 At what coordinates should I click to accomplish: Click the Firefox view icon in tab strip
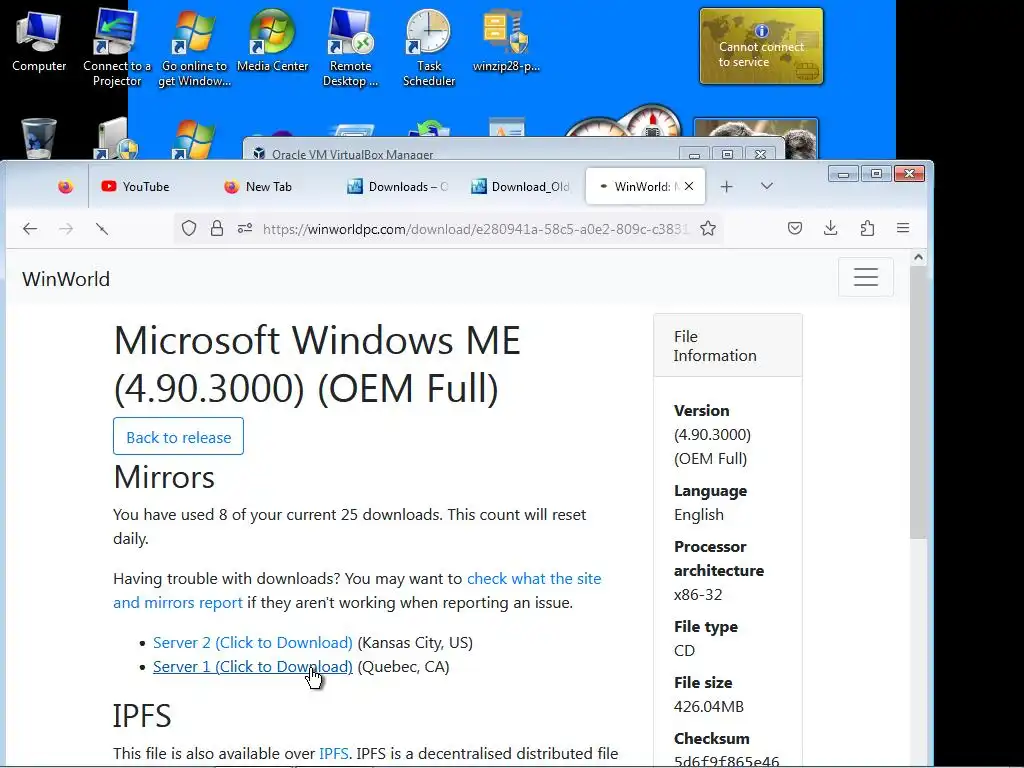[x=65, y=187]
